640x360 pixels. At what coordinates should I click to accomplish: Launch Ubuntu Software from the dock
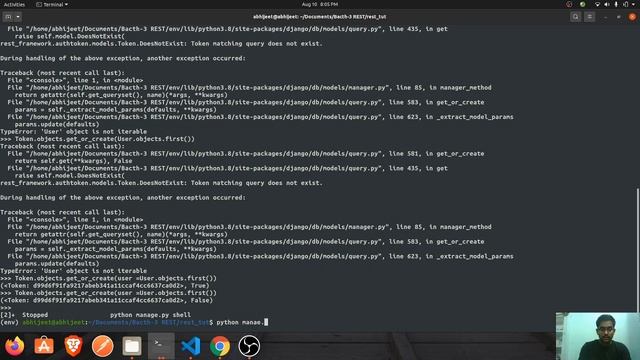[x=44, y=346]
